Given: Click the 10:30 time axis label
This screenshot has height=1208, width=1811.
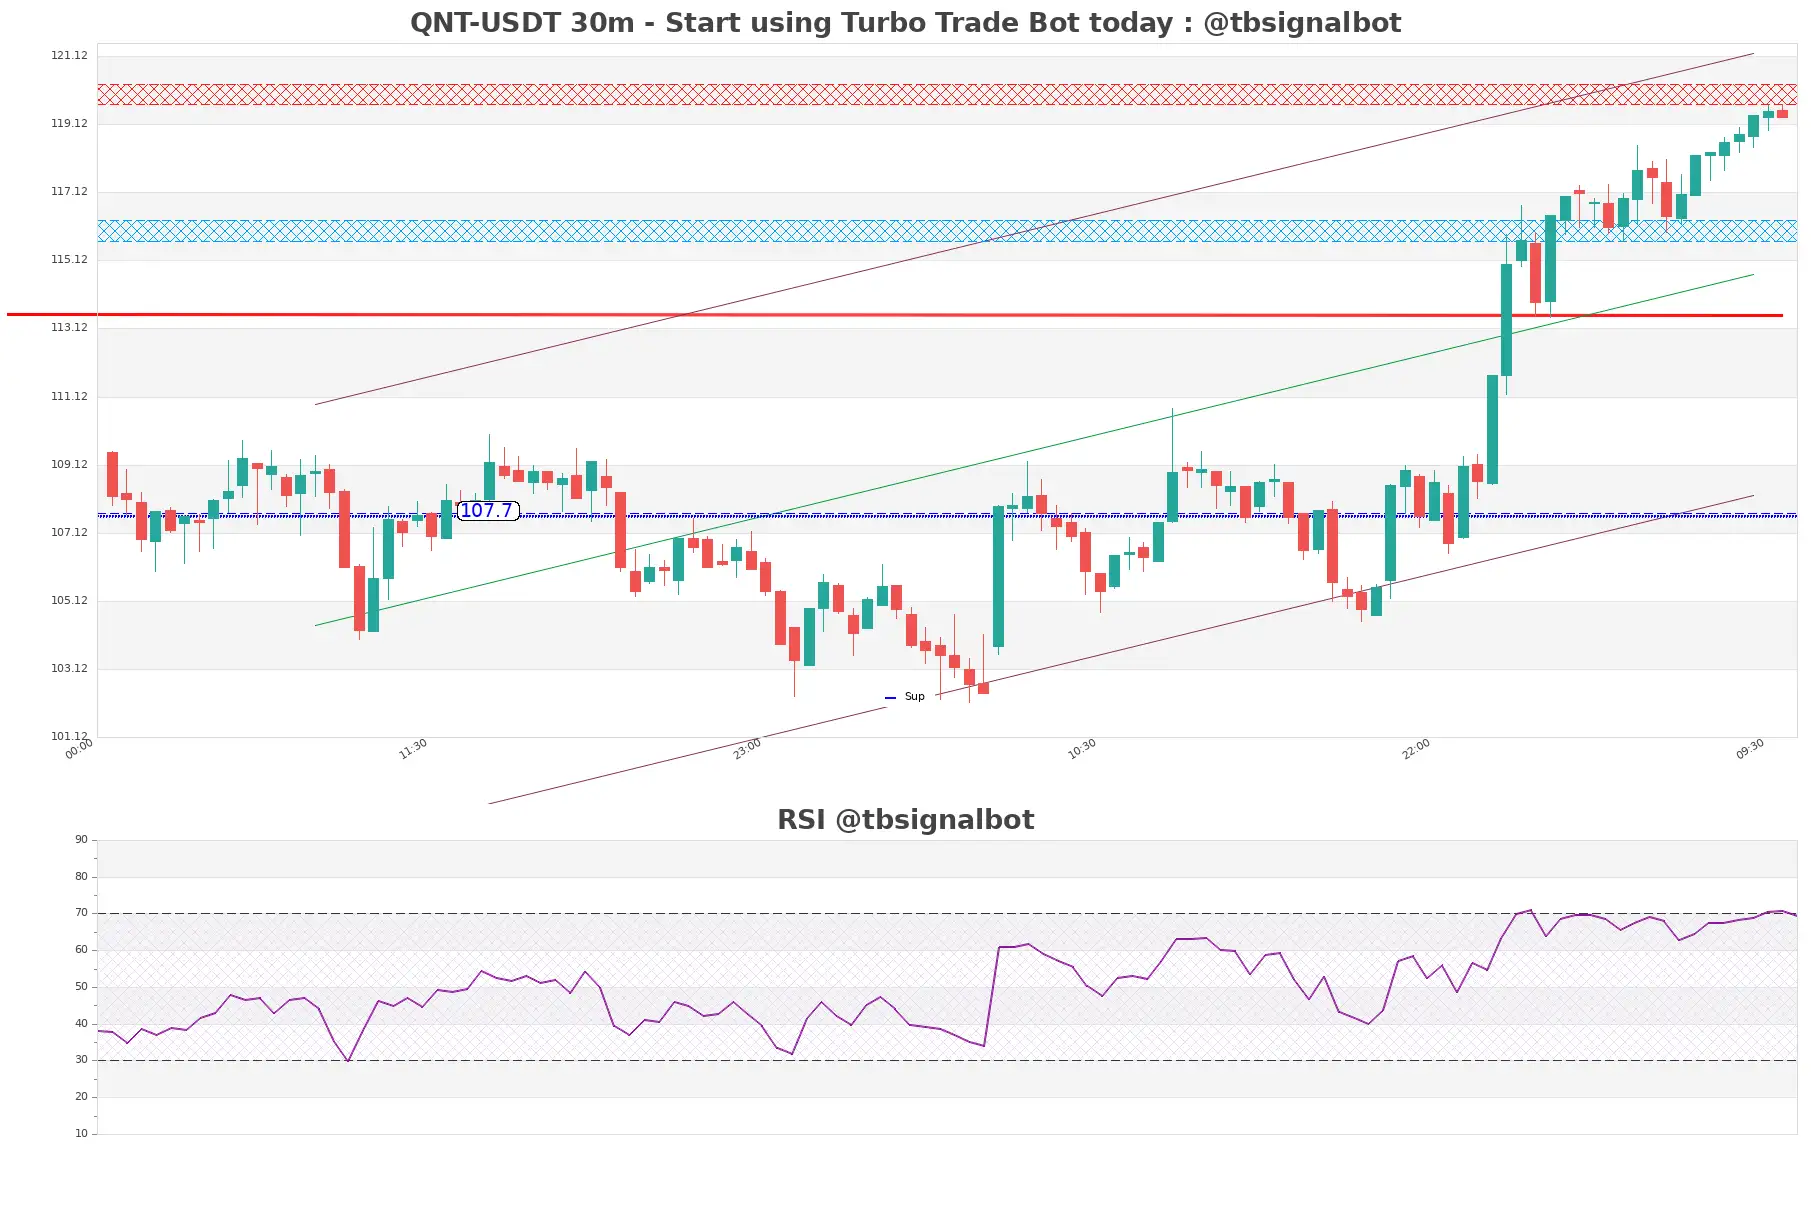Looking at the screenshot, I should [x=1082, y=749].
